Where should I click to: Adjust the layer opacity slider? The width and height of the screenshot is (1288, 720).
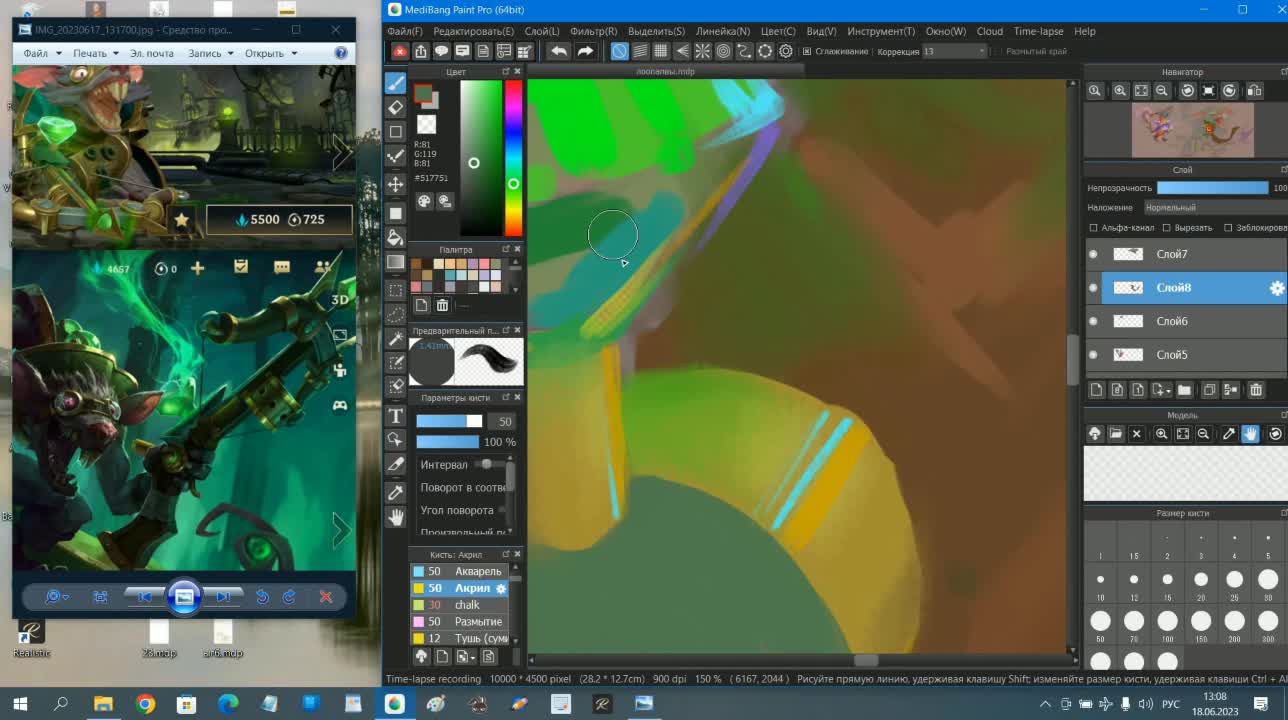pyautogui.click(x=1212, y=188)
